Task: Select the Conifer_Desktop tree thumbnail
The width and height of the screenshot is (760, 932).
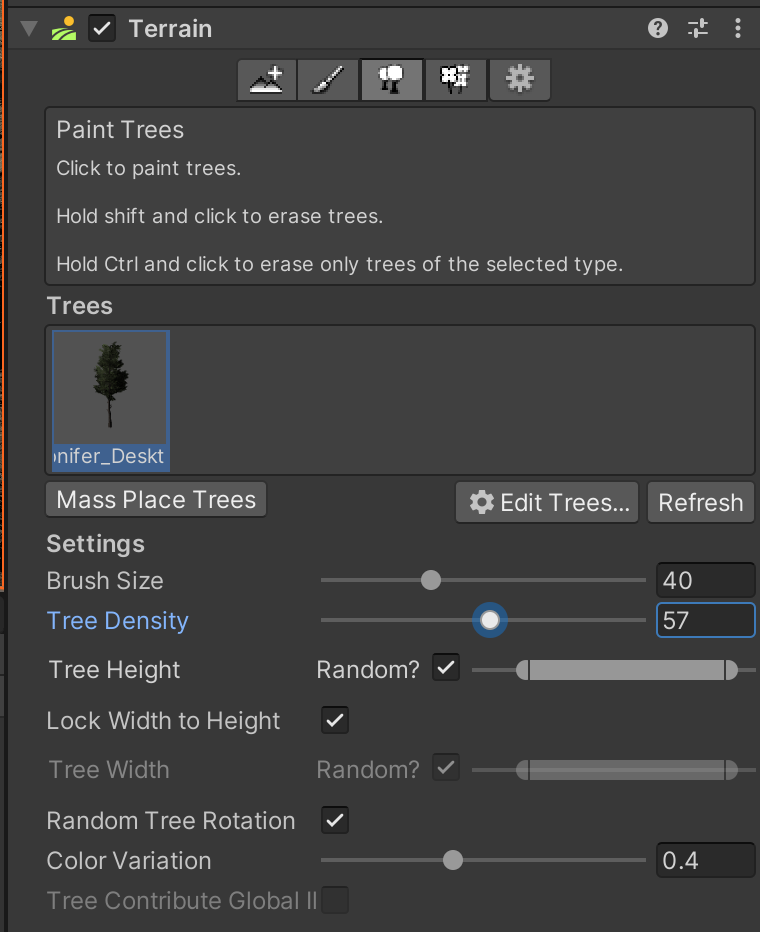Action: pyautogui.click(x=110, y=400)
